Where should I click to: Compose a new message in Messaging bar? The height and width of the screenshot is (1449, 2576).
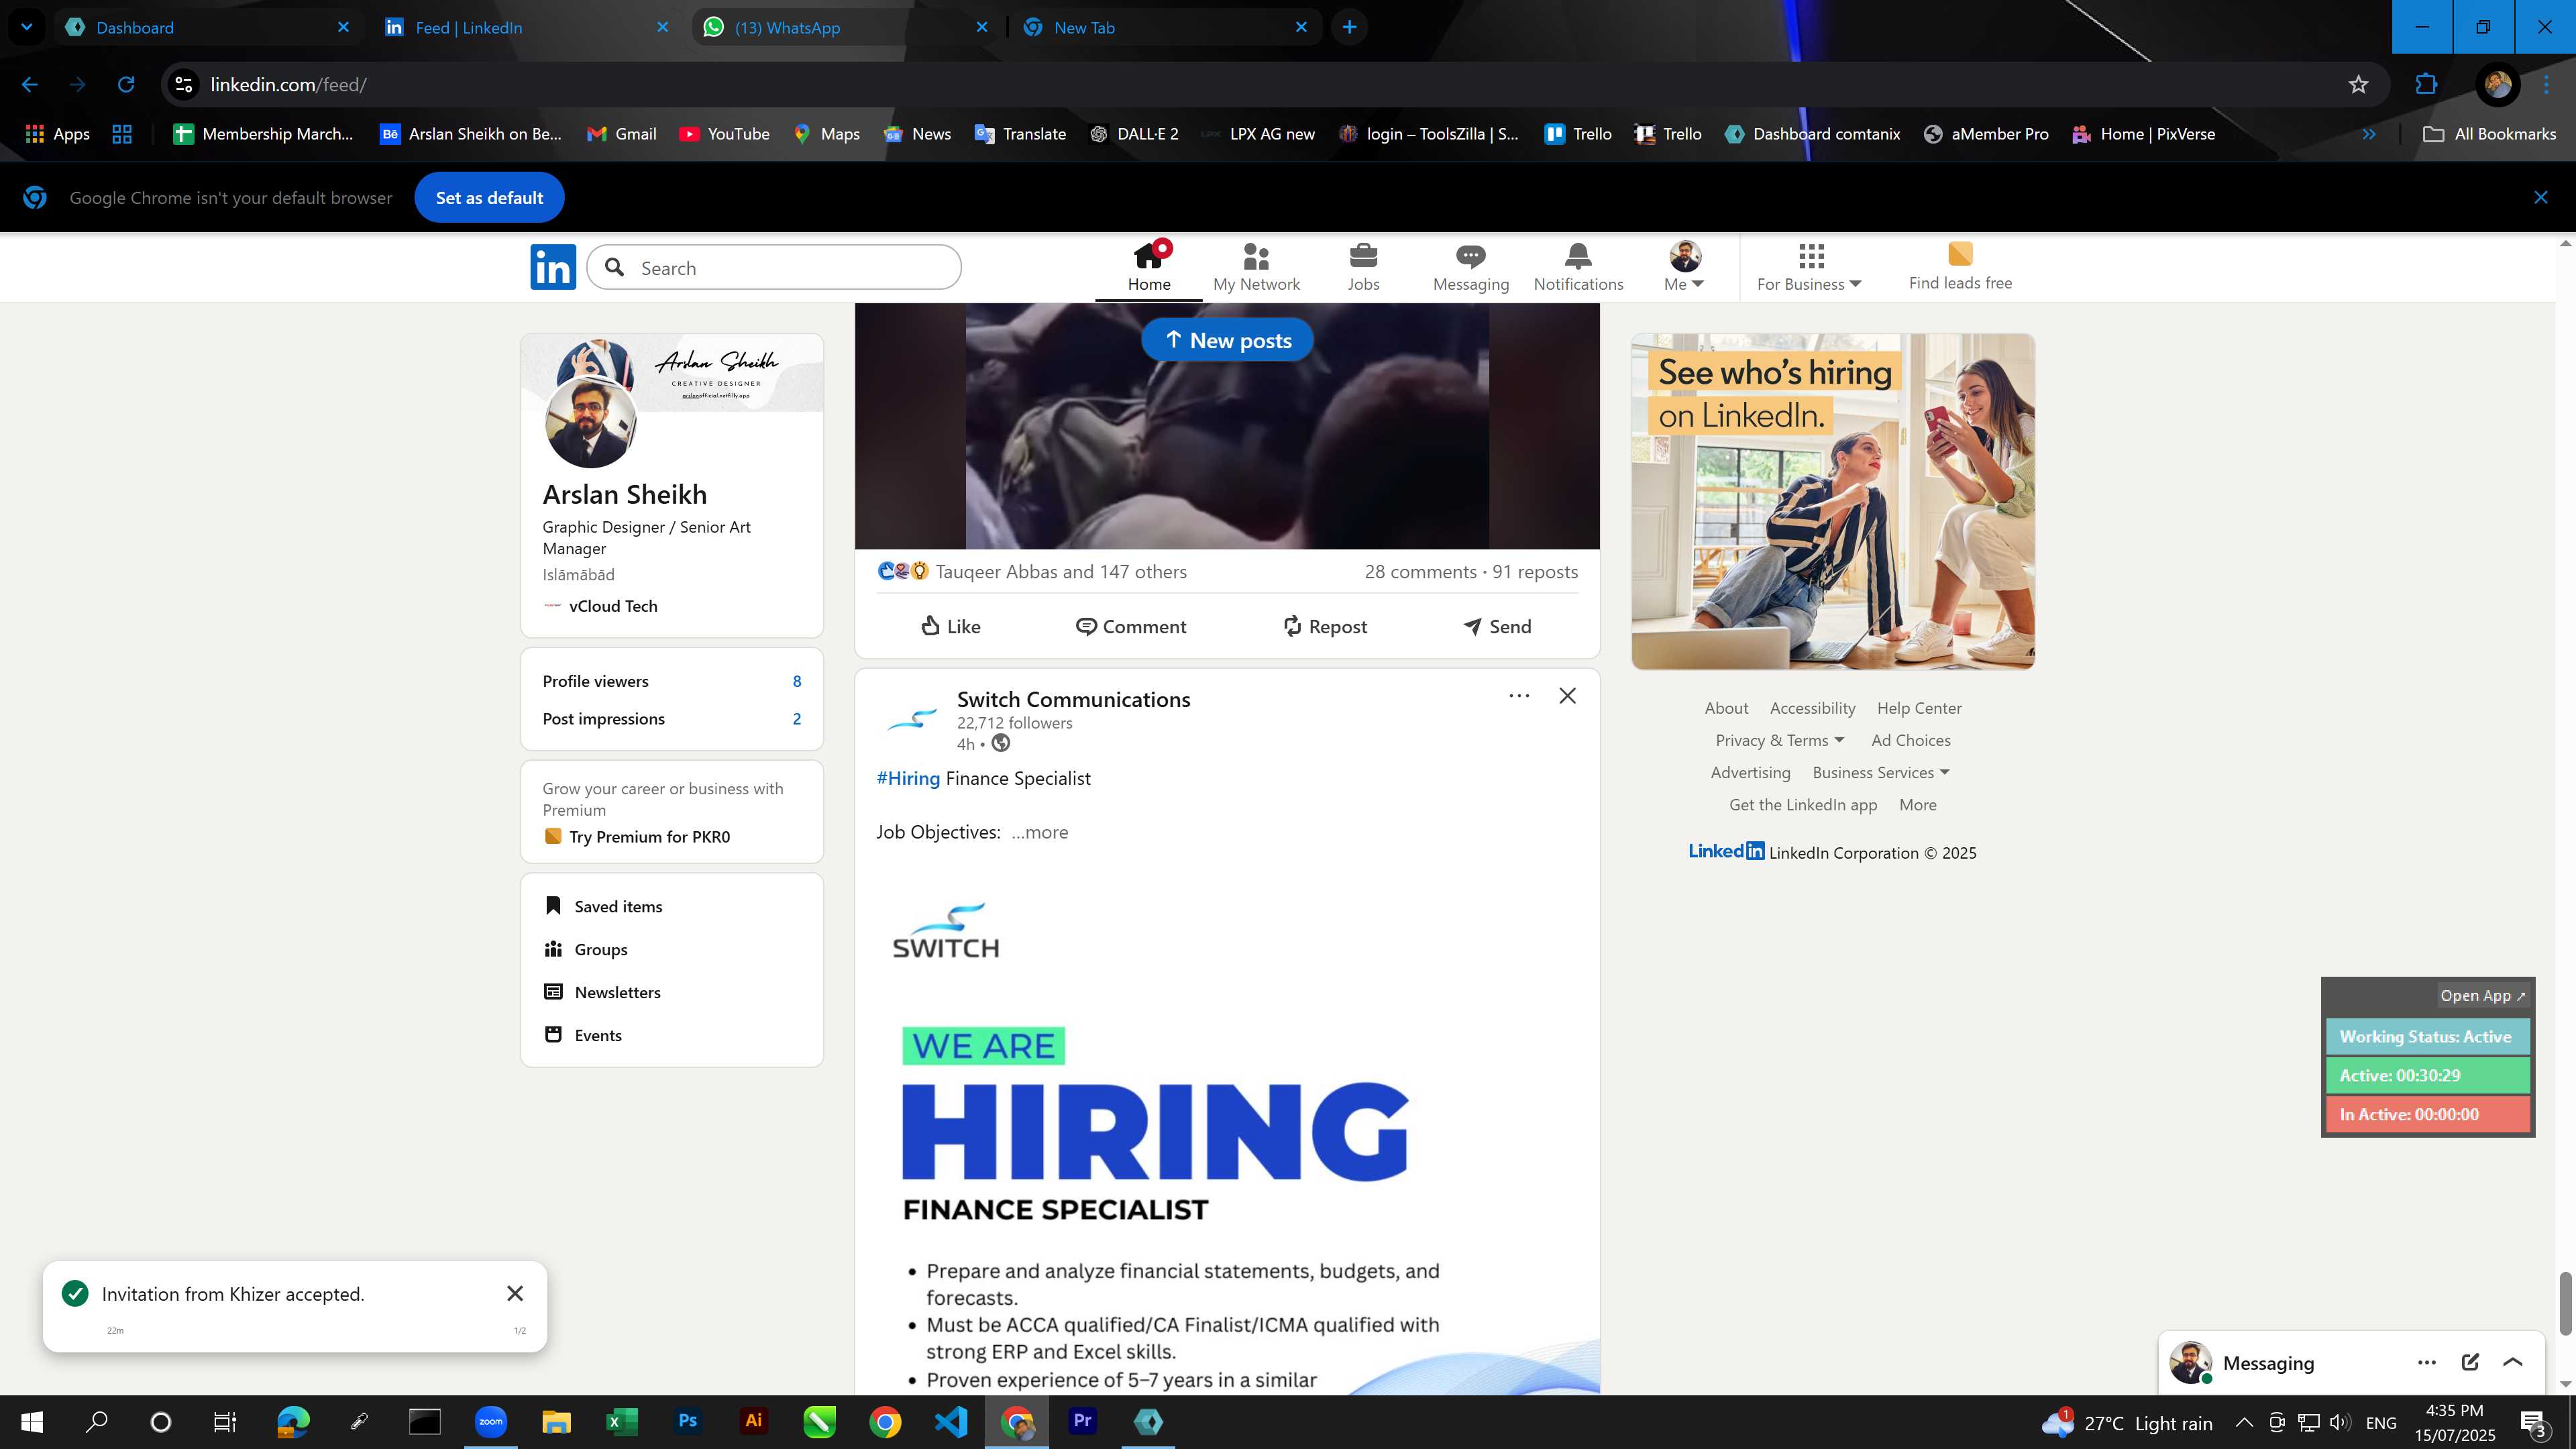[2469, 1362]
